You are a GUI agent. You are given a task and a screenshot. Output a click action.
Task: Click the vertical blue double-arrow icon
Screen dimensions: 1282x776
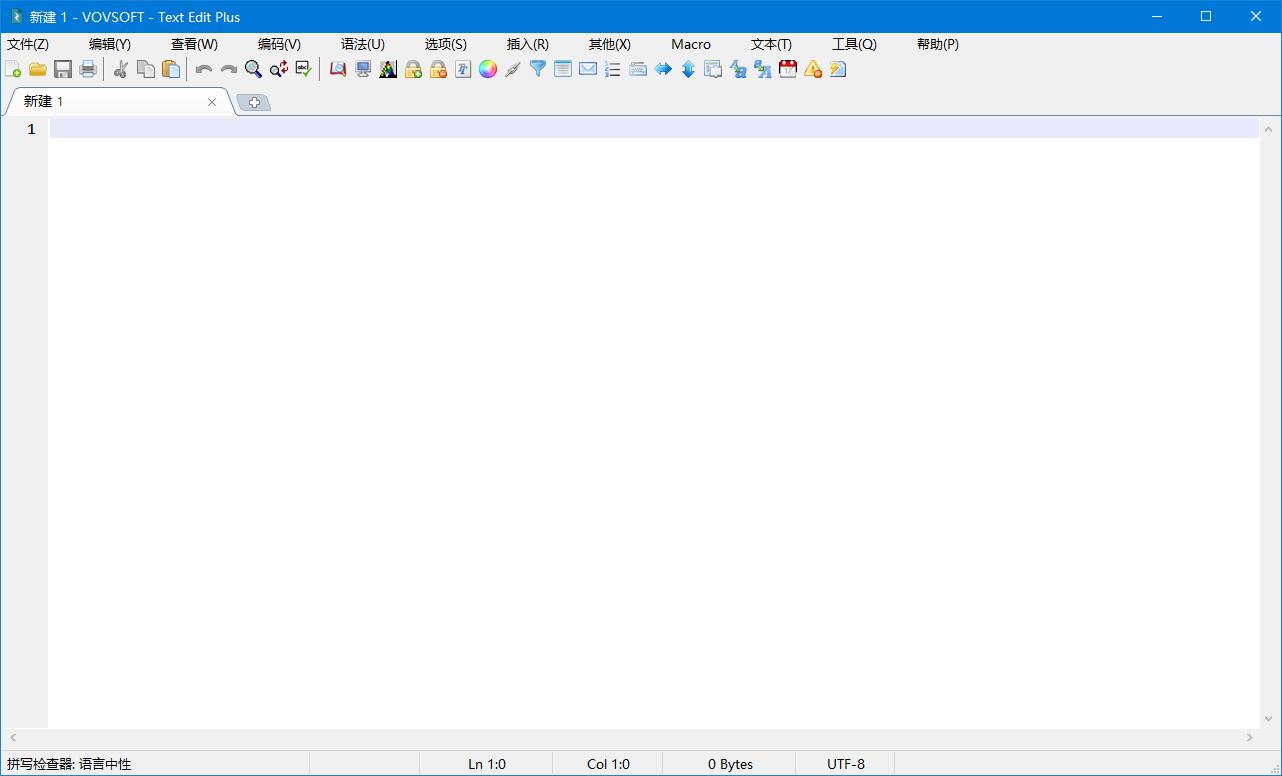point(688,69)
